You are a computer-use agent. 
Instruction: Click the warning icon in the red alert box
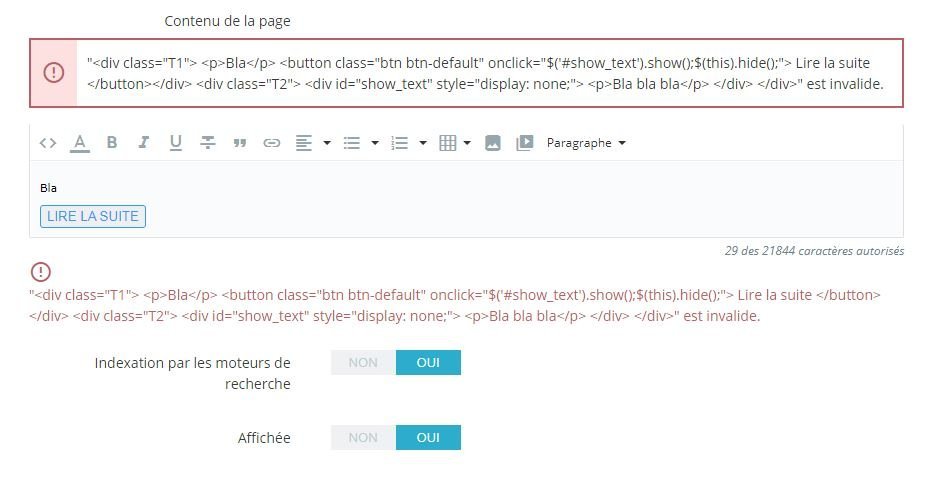click(x=54, y=73)
